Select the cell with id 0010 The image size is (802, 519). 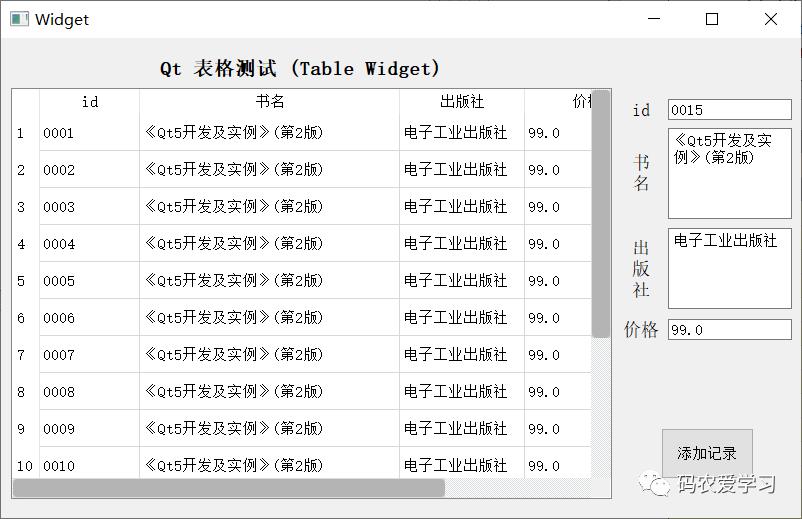90,464
